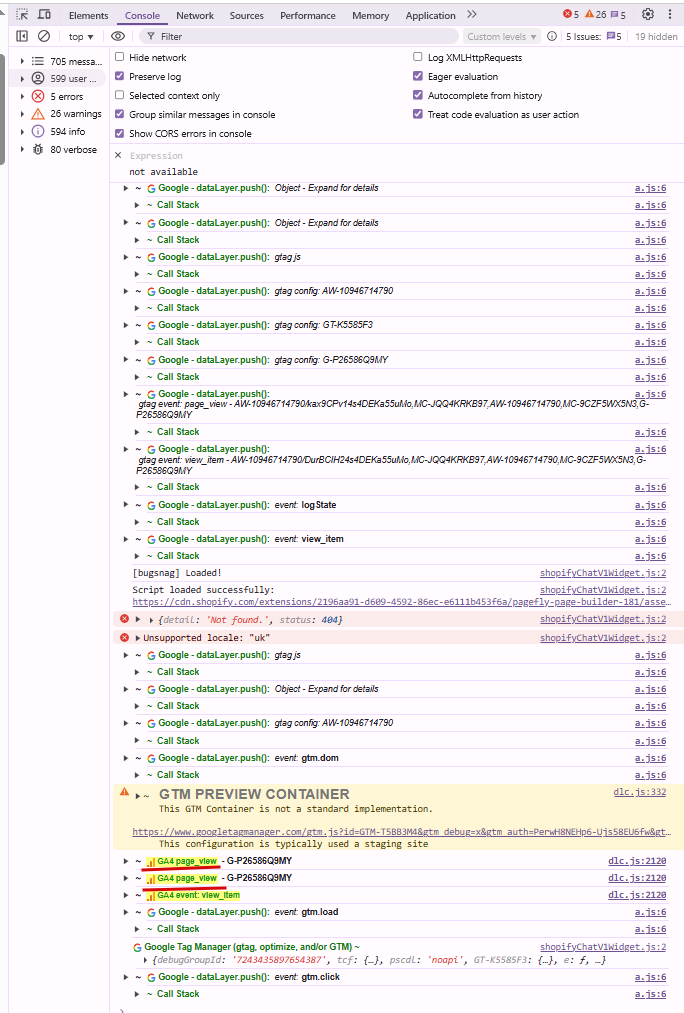Click error icon on 'Not found.' 404 row

[x=125, y=619]
